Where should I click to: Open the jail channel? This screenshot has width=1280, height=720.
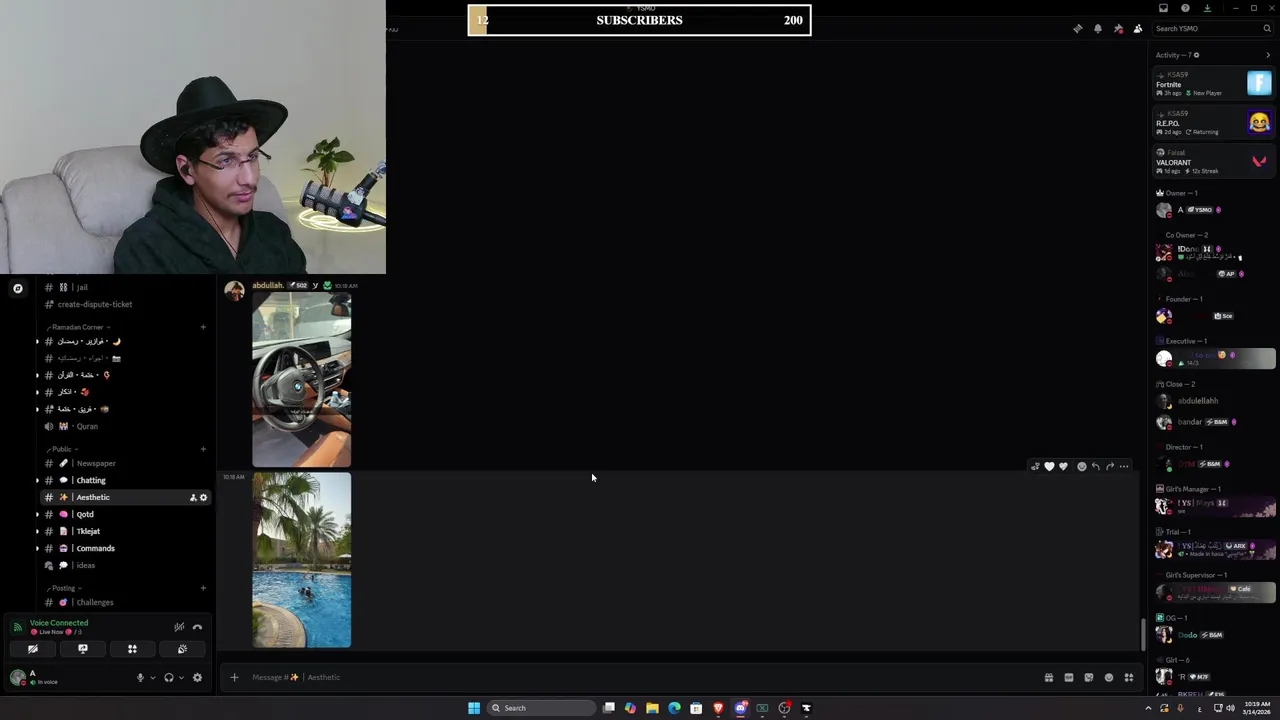tap(124, 287)
